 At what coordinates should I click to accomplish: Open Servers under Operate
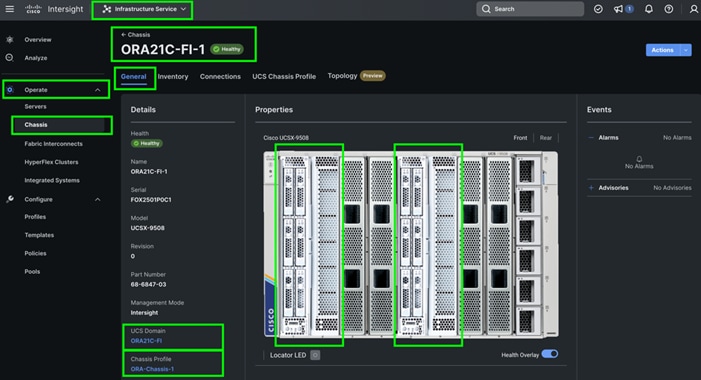[35, 106]
